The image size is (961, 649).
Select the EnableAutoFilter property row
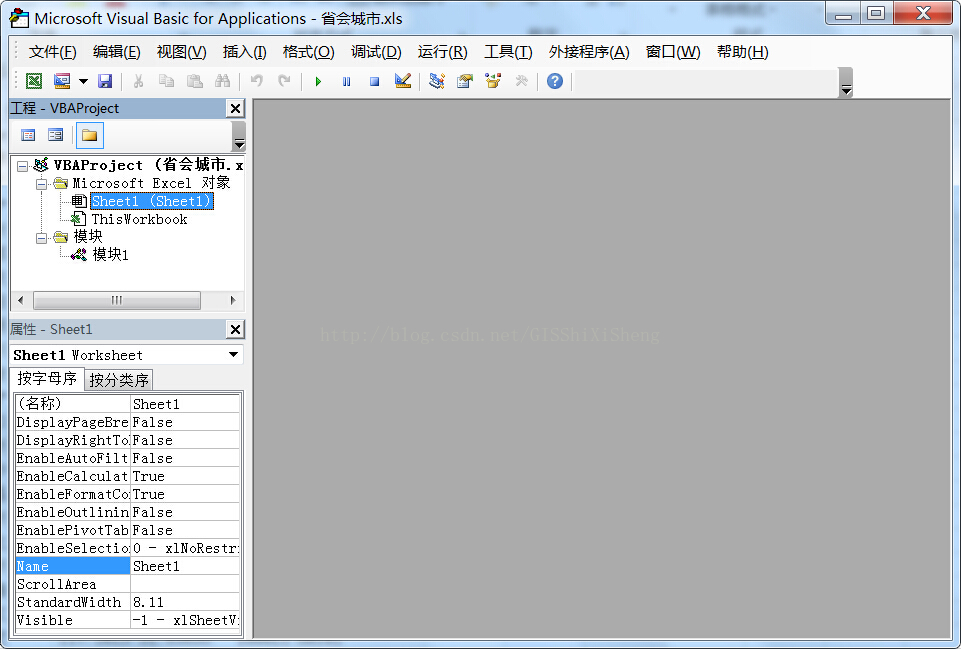pos(127,458)
